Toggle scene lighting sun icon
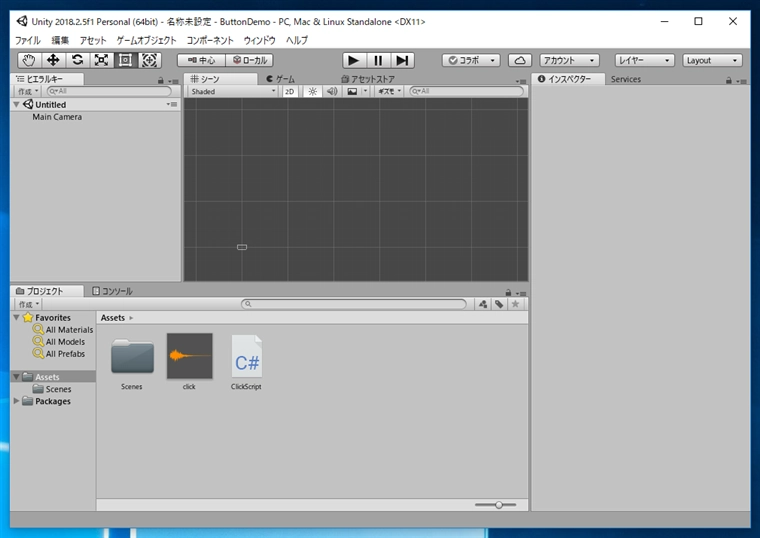This screenshot has height=538, width=760. [313, 91]
